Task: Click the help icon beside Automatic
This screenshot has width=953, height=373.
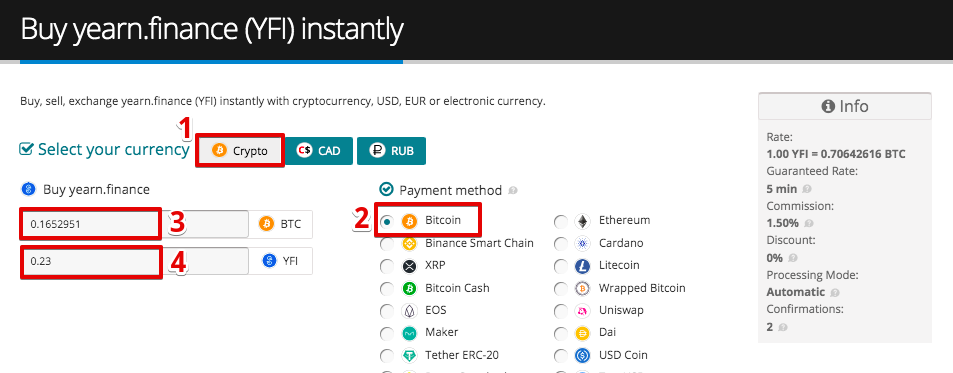Action: pos(835,293)
